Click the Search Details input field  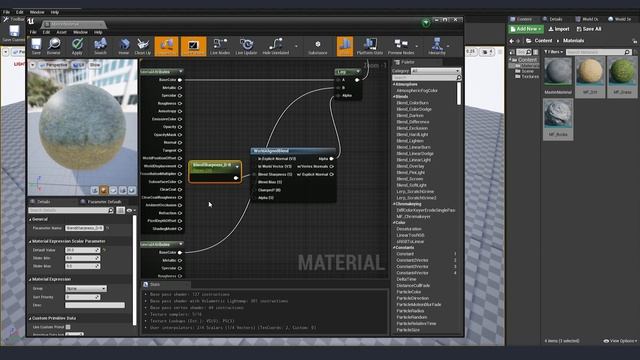(71, 210)
